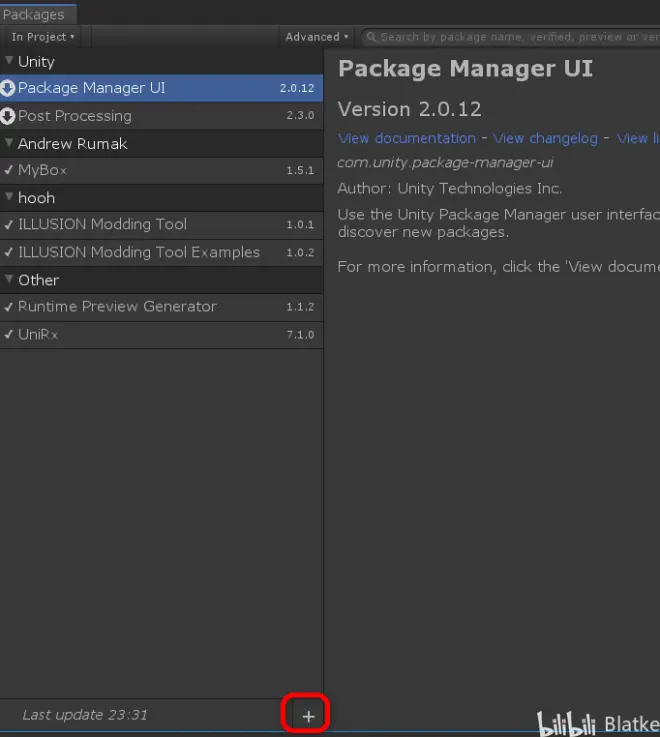Collapse the Unity package group
The image size is (660, 737).
coord(8,61)
